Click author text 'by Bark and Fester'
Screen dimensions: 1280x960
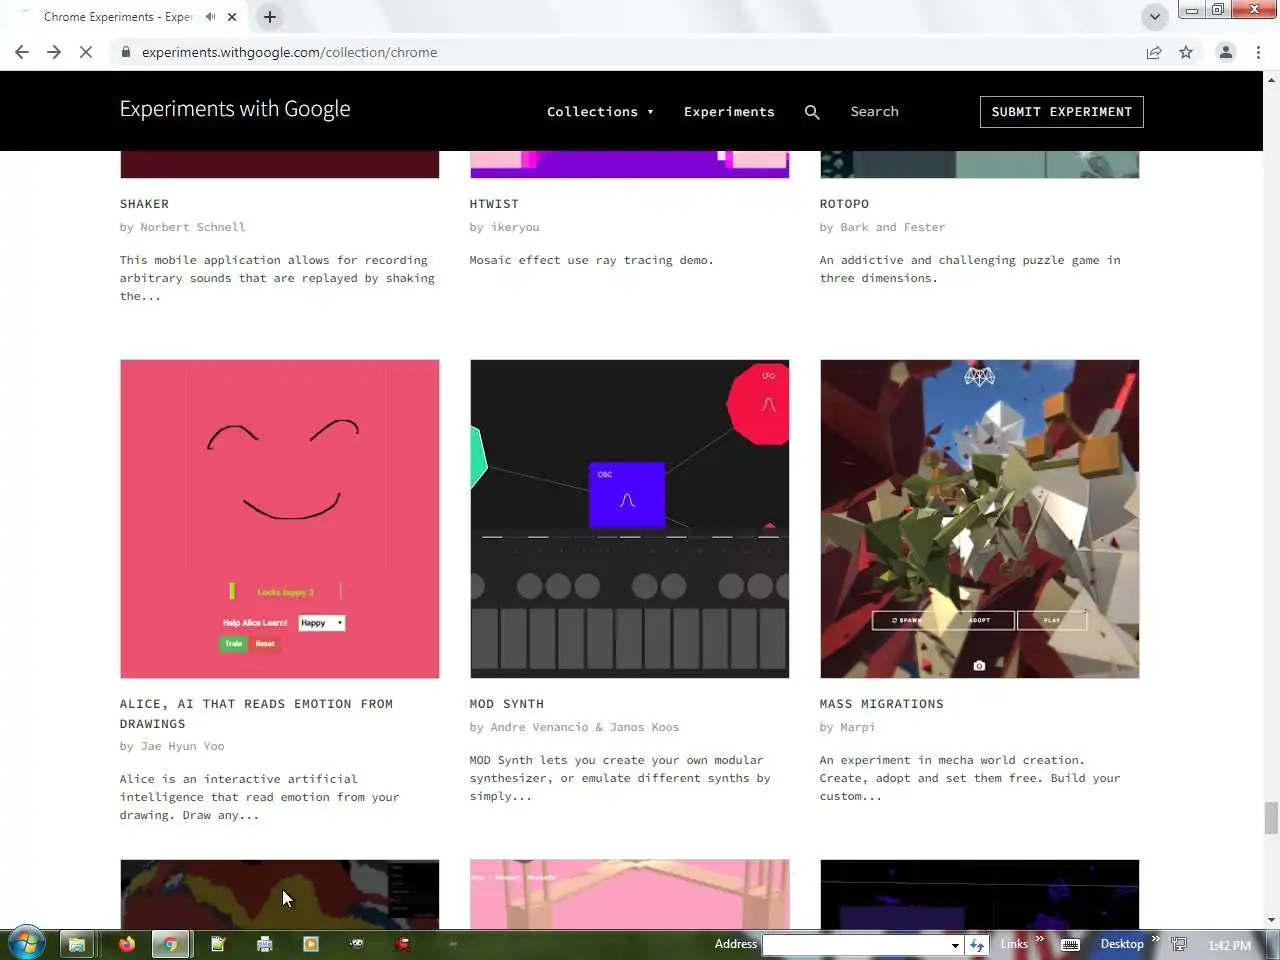point(882,227)
